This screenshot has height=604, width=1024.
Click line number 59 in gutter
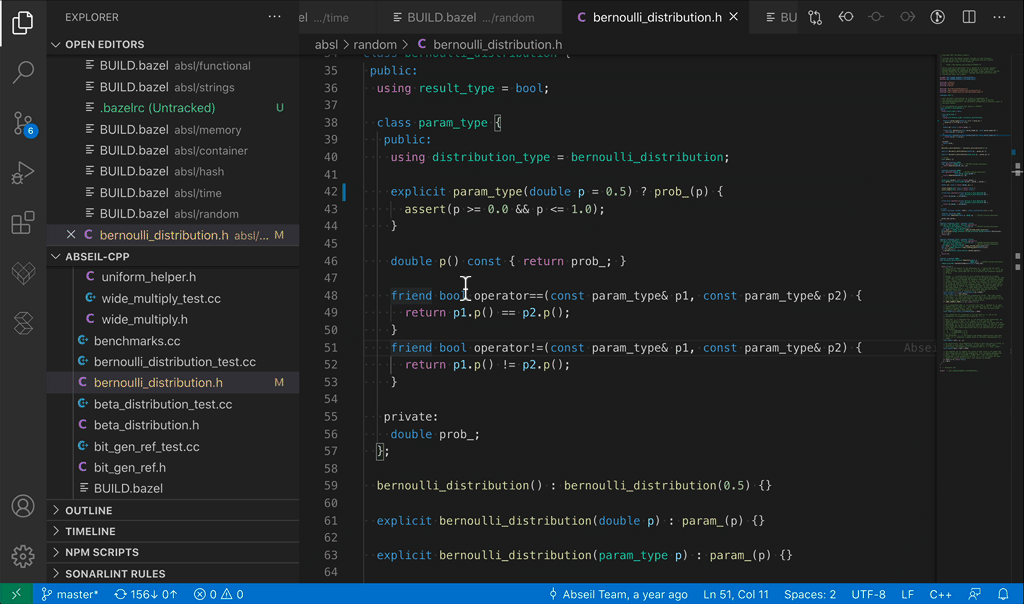(330, 486)
